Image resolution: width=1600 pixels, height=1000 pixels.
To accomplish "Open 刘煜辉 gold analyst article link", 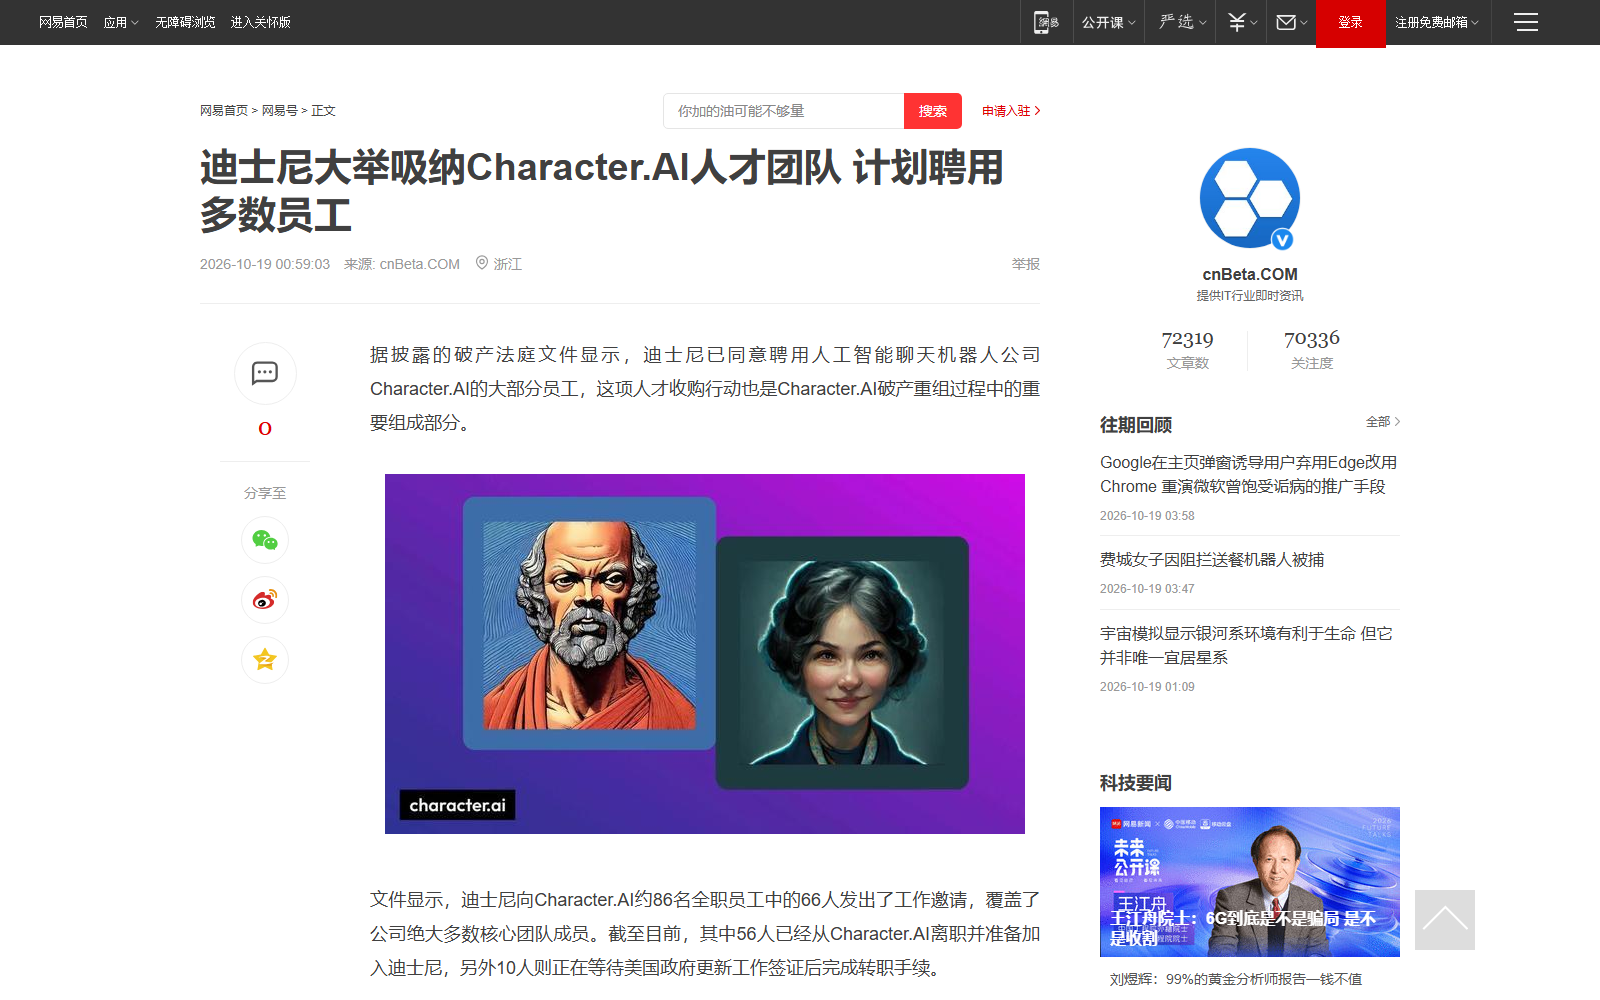I will click(1236, 979).
